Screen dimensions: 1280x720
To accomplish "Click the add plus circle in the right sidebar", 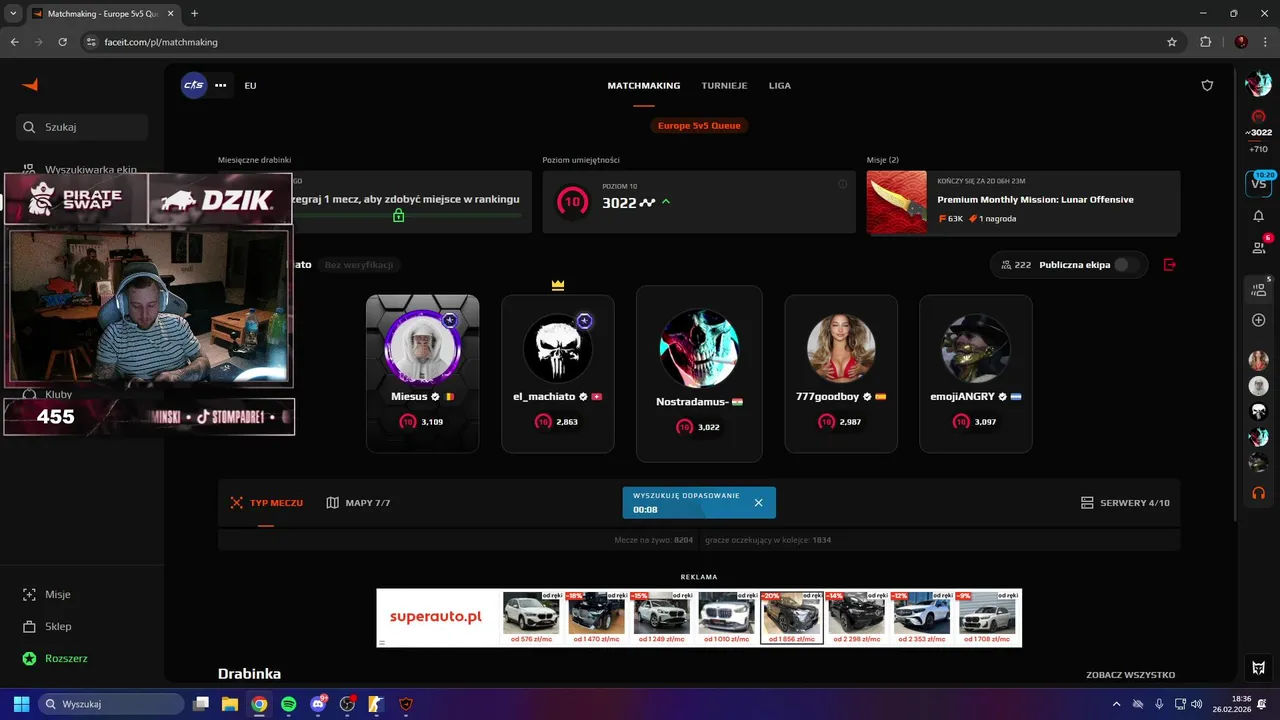I will pos(1258,320).
